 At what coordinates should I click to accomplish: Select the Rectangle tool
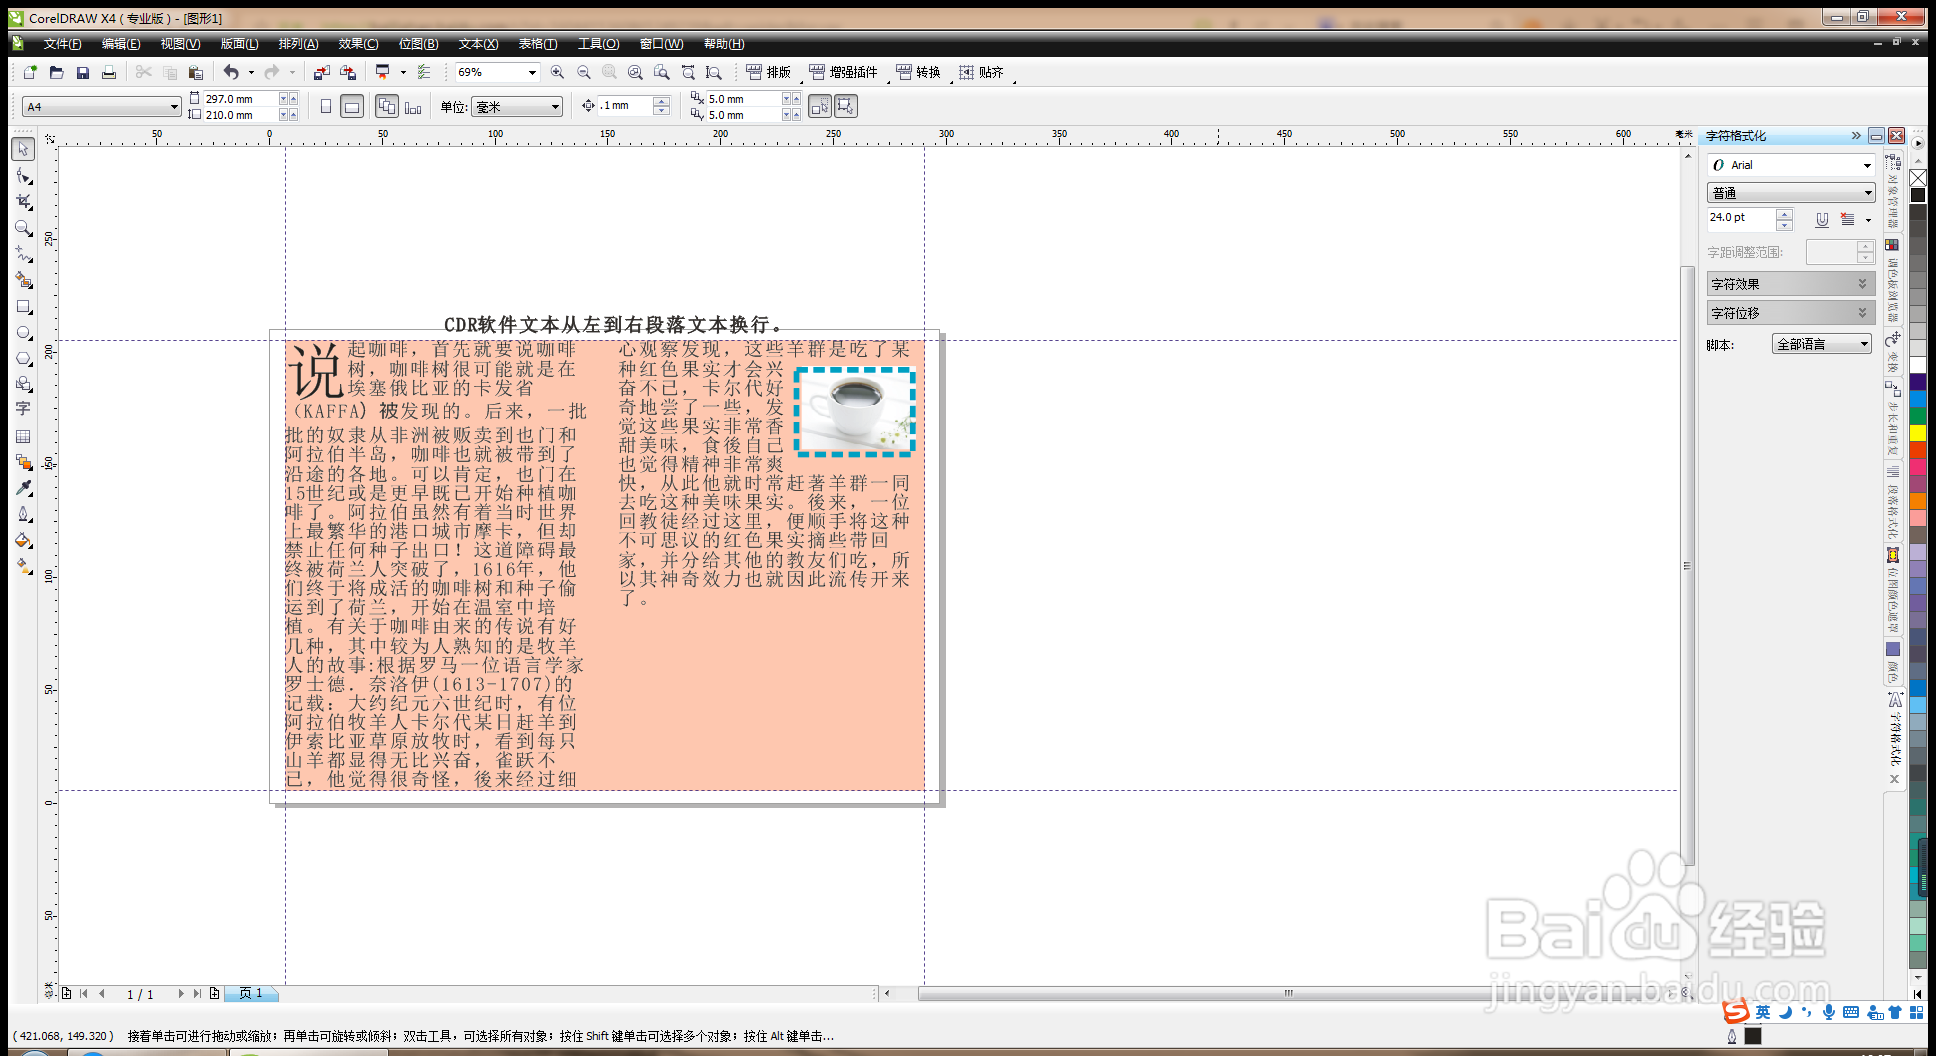[23, 306]
